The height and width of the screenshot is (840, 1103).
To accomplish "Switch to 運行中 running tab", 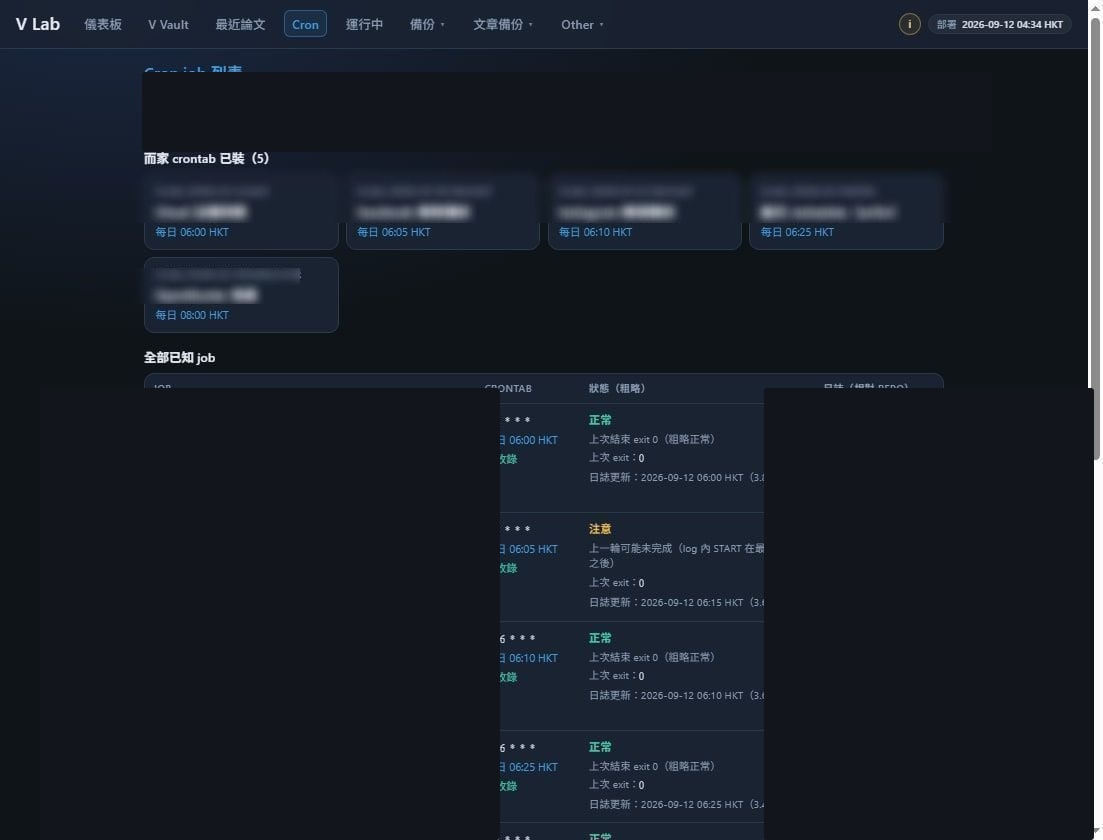I will click(364, 24).
